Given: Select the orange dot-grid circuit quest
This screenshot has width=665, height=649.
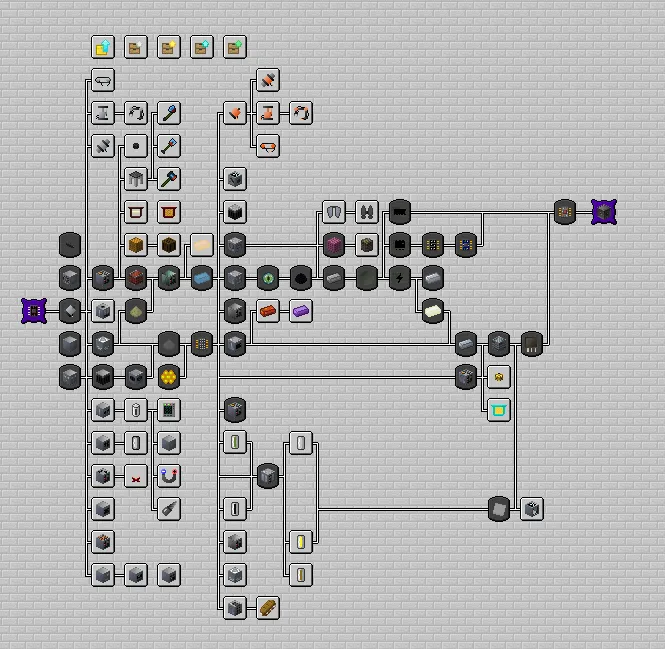Looking at the screenshot, I should click(202, 344).
